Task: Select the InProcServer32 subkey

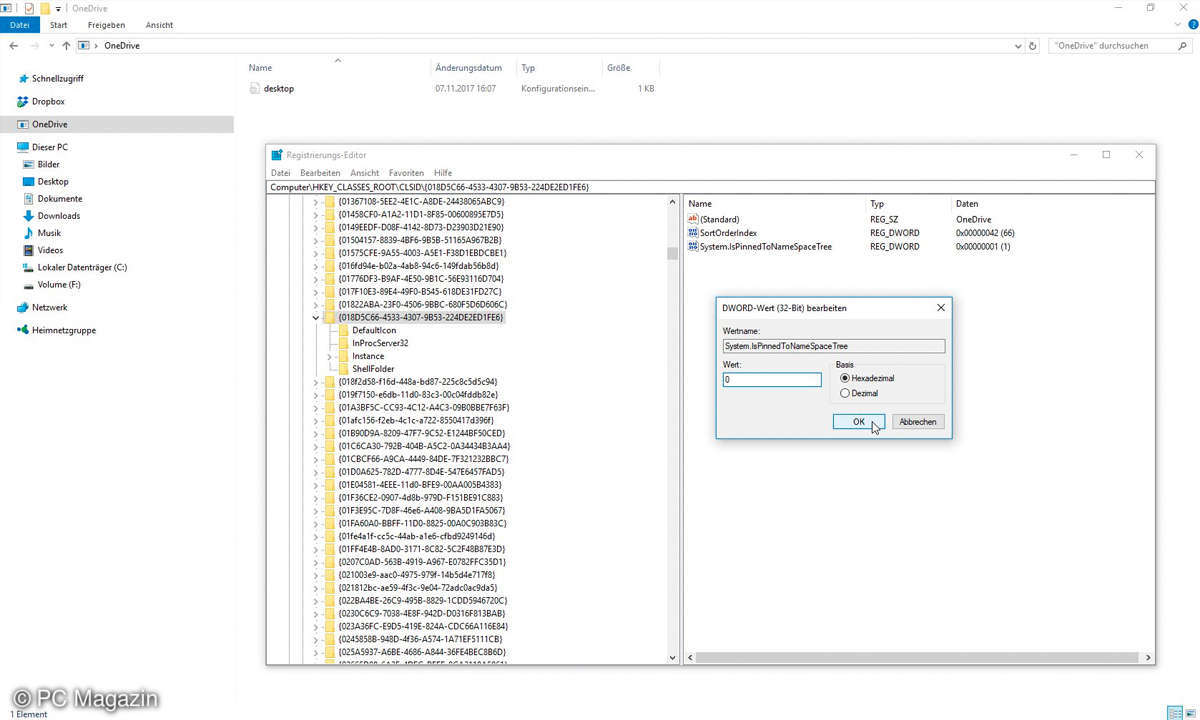Action: pyautogui.click(x=380, y=343)
